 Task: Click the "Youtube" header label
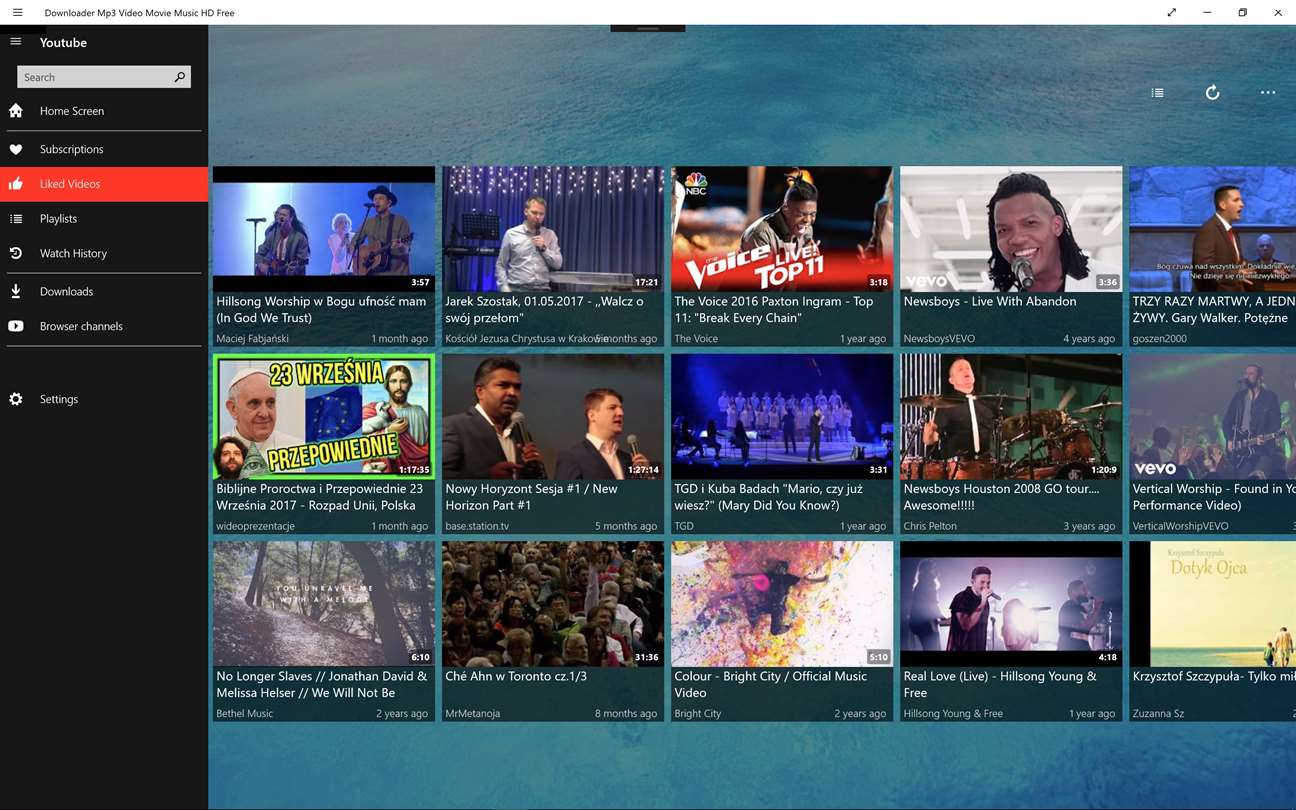(x=63, y=42)
